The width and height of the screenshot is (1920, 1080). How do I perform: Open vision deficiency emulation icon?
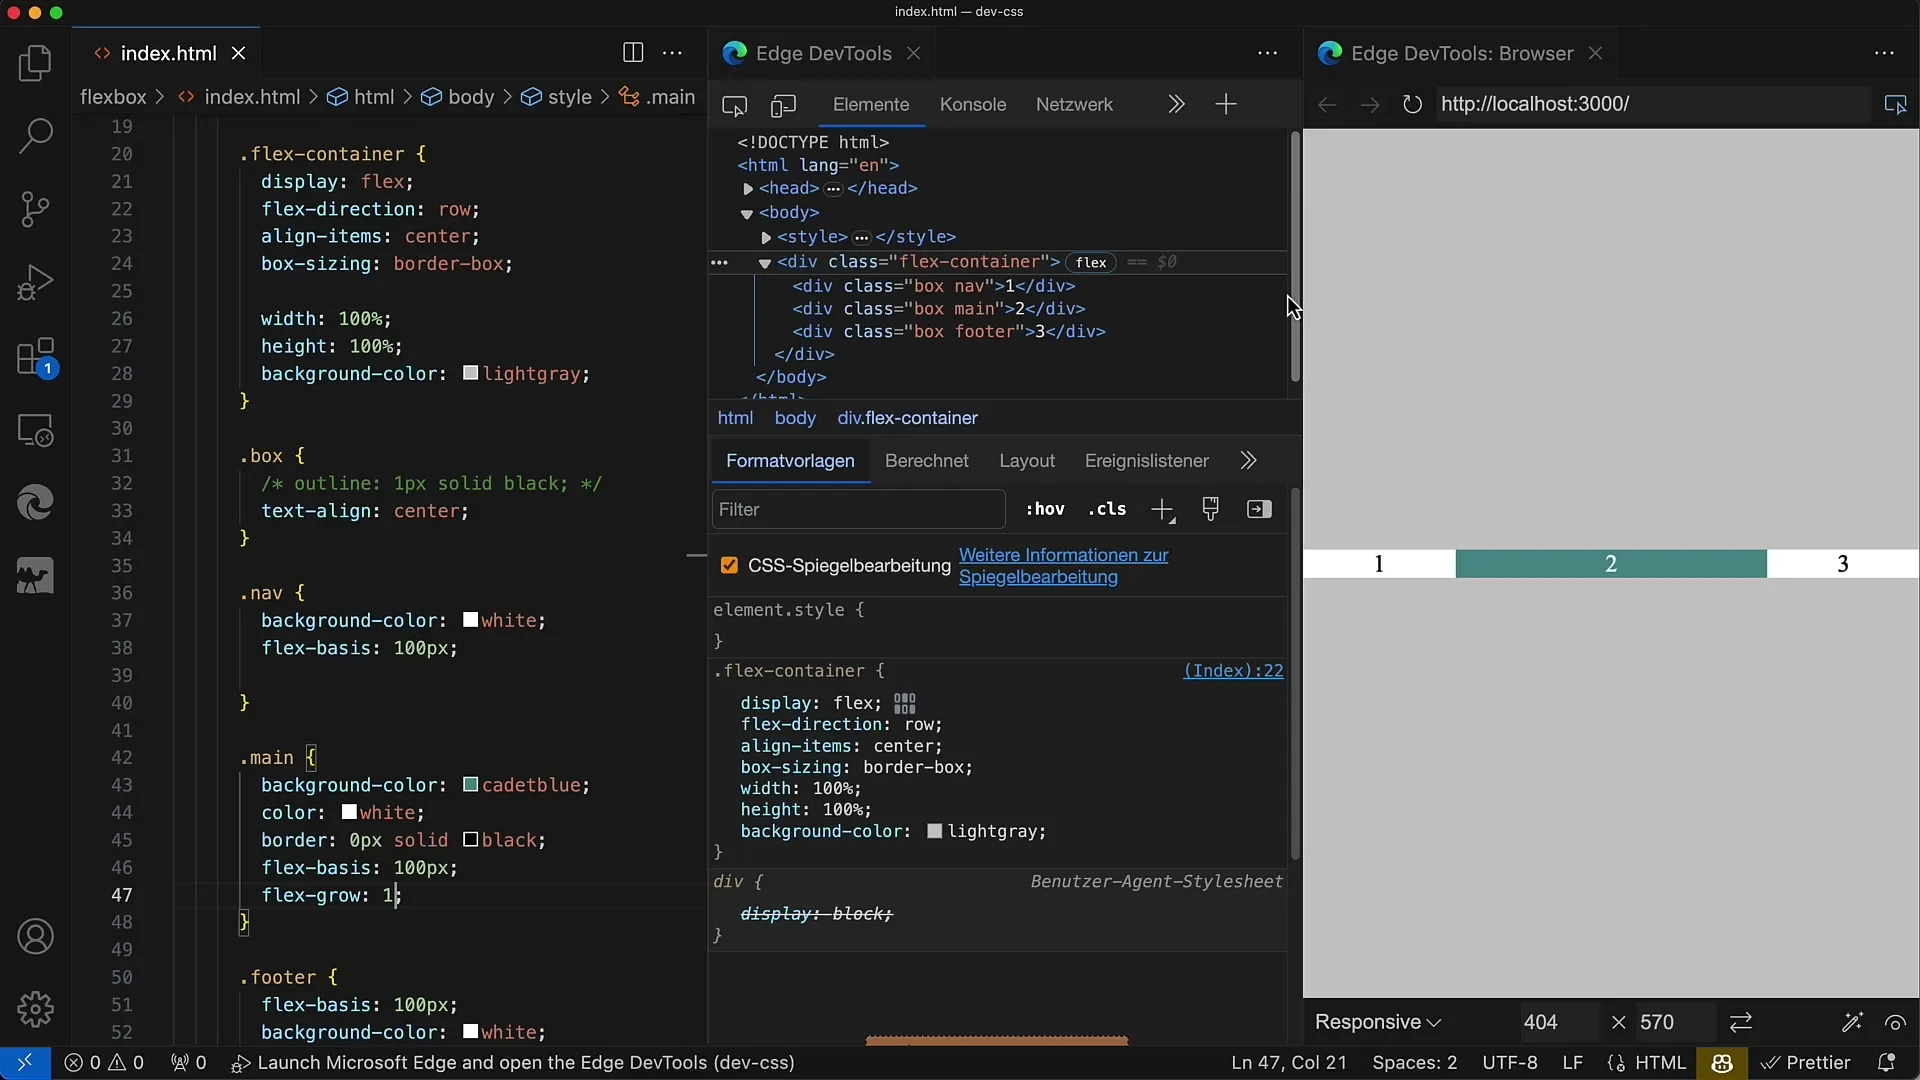(1895, 1022)
